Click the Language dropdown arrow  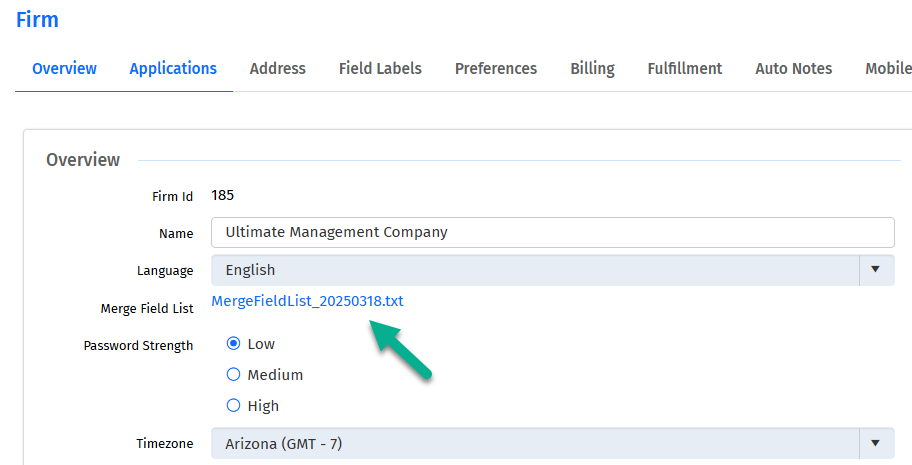click(x=875, y=270)
